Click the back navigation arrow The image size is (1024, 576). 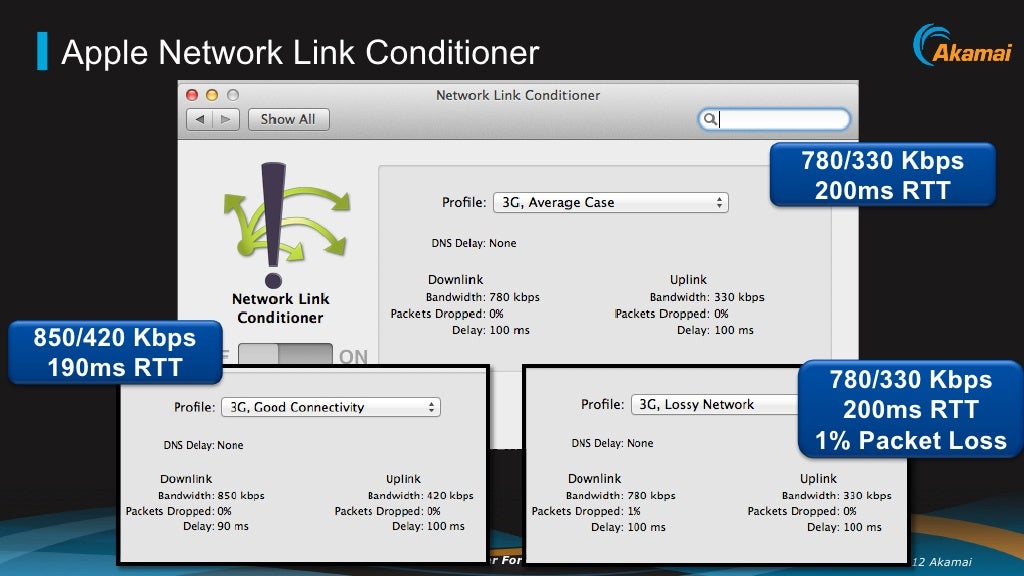[x=200, y=120]
